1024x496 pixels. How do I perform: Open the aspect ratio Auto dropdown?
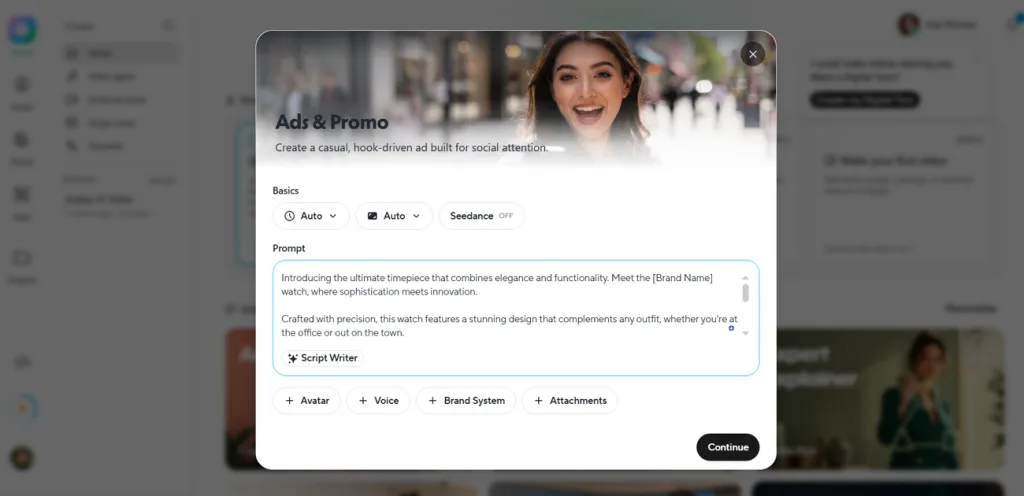coord(394,216)
